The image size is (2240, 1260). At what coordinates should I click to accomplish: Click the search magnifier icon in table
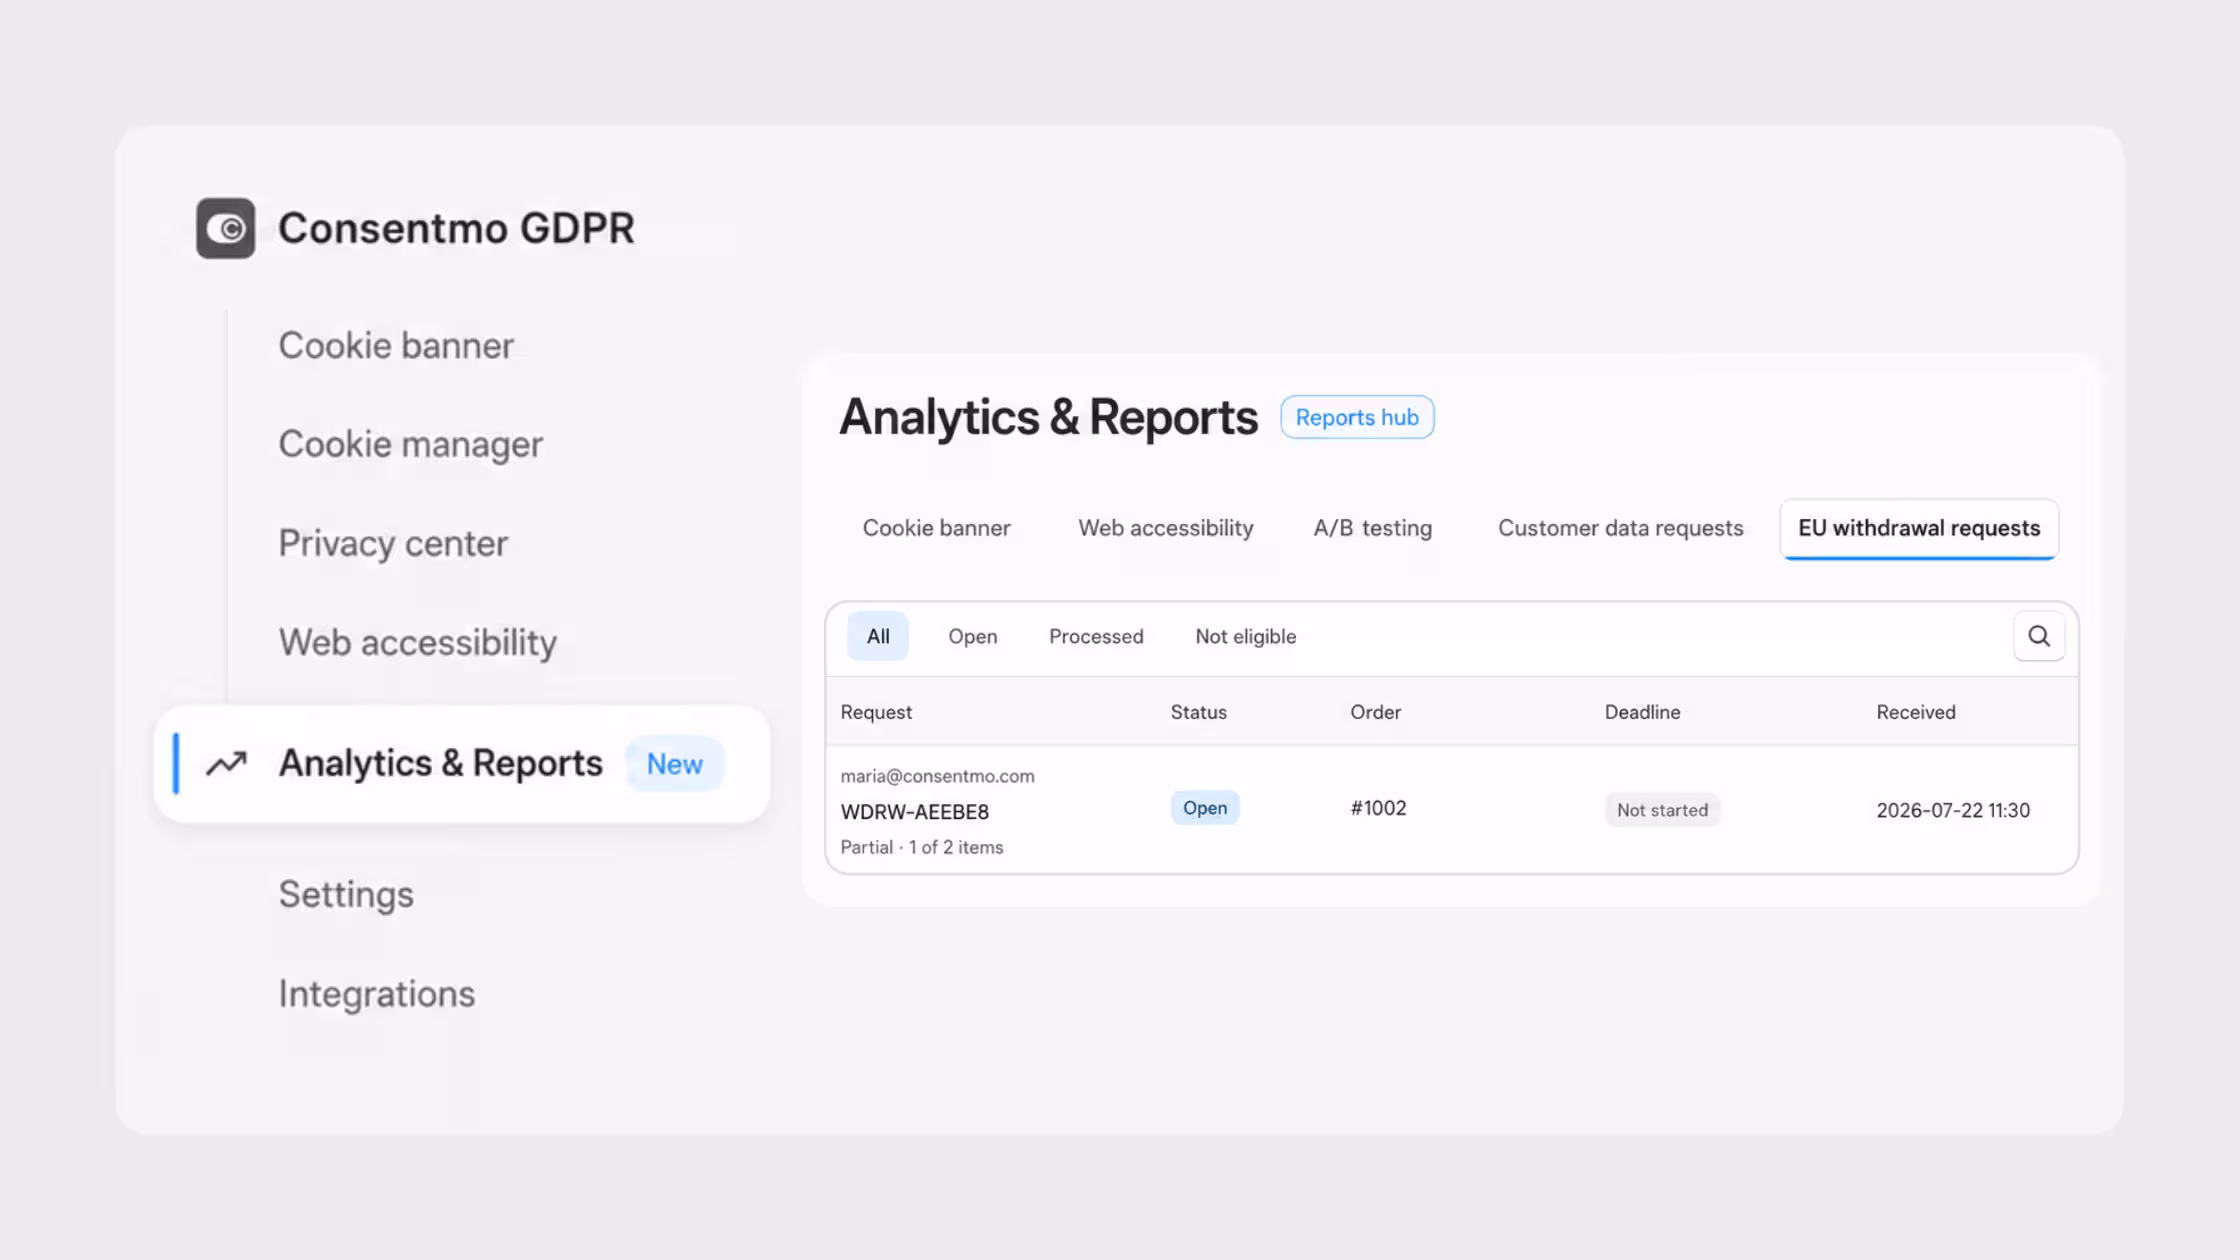coord(2039,636)
